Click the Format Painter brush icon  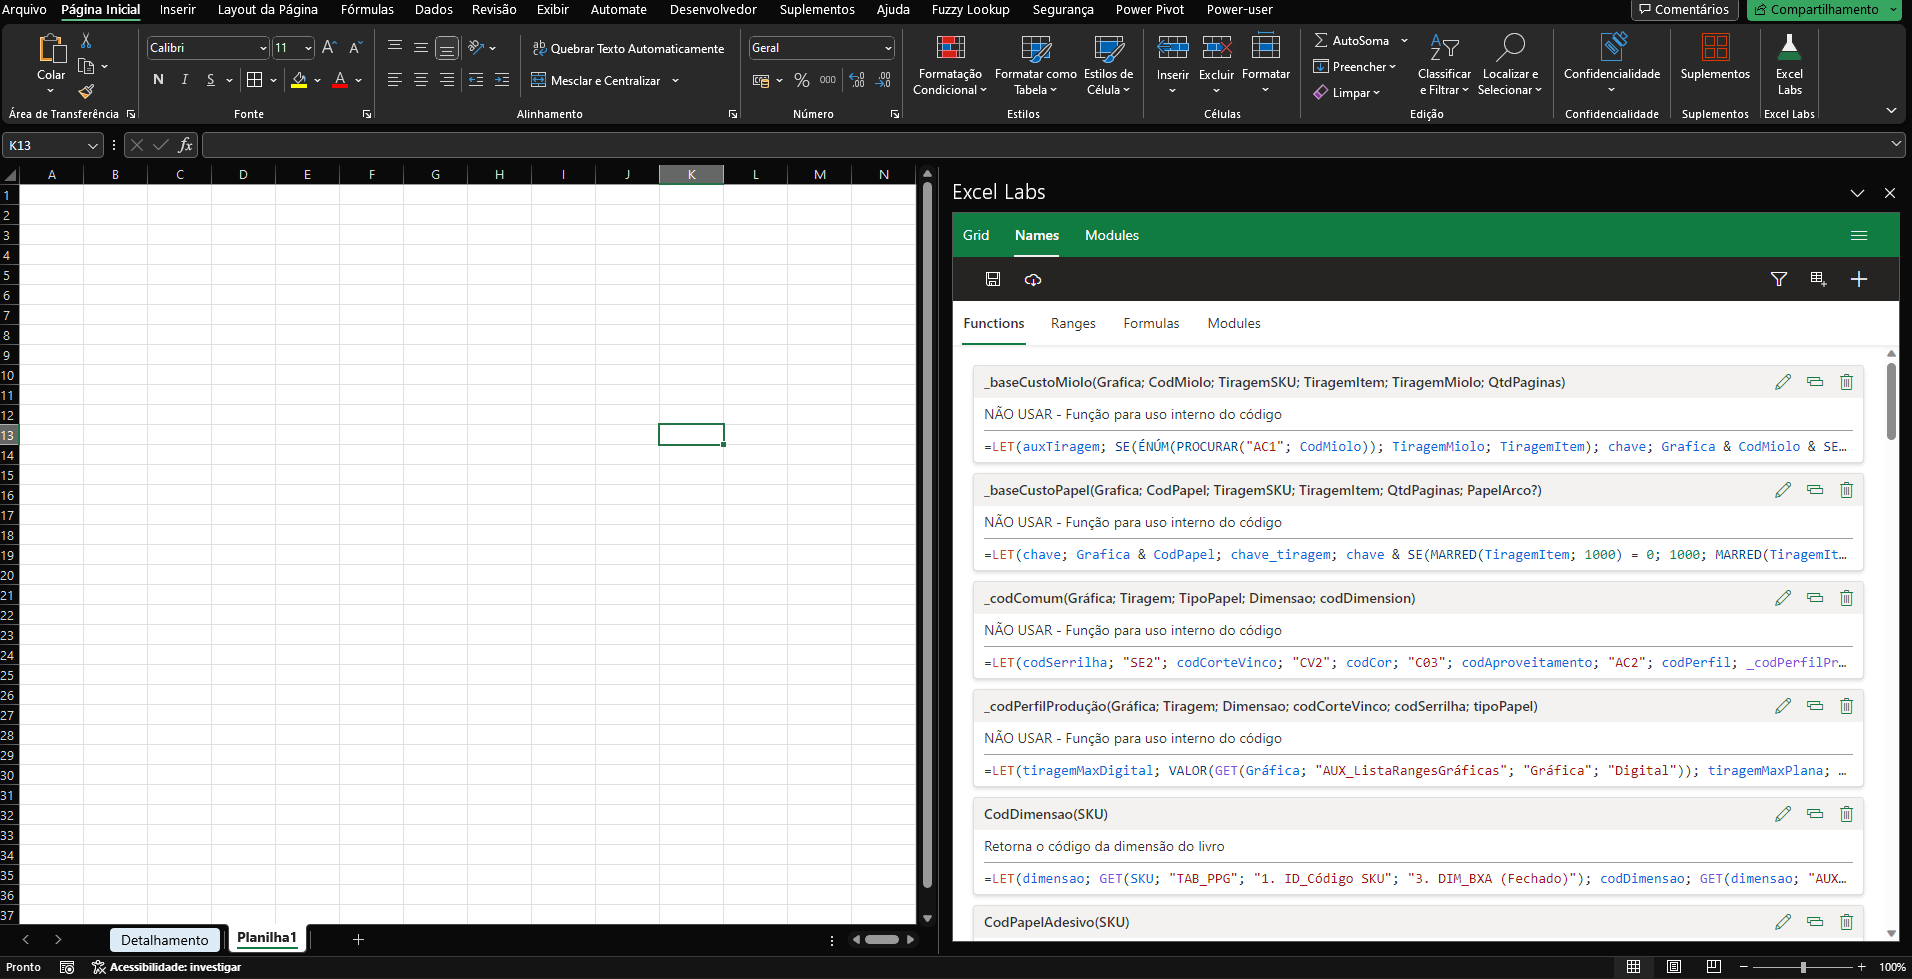(86, 91)
